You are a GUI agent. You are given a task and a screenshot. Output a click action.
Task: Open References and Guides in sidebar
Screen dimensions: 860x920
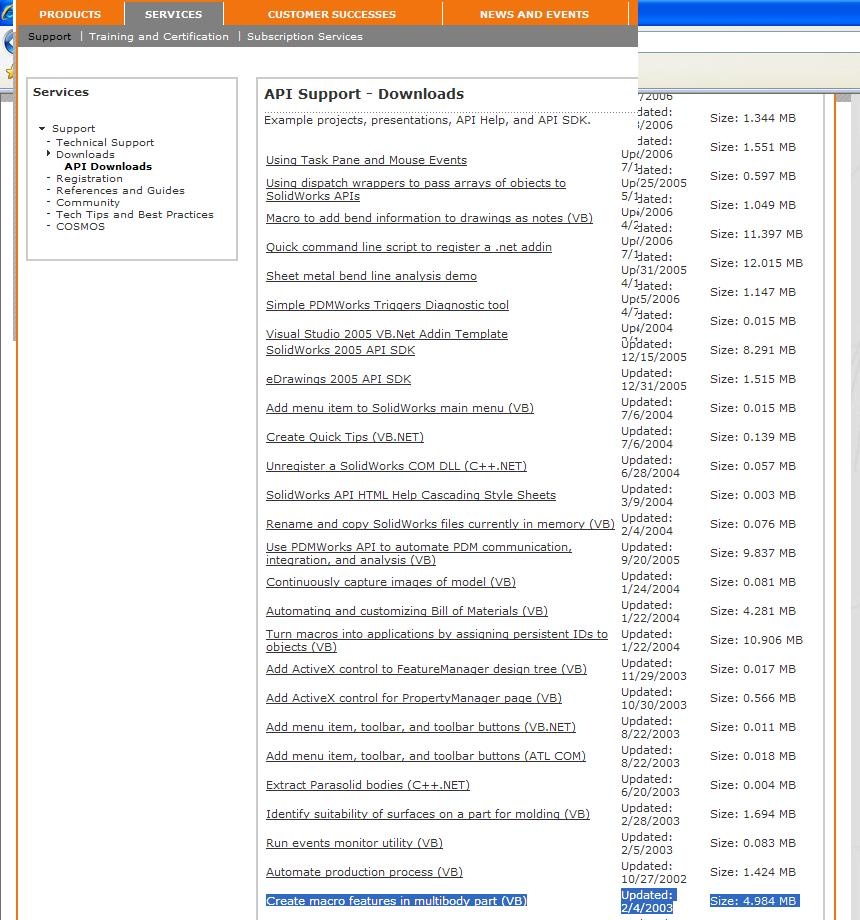(120, 191)
